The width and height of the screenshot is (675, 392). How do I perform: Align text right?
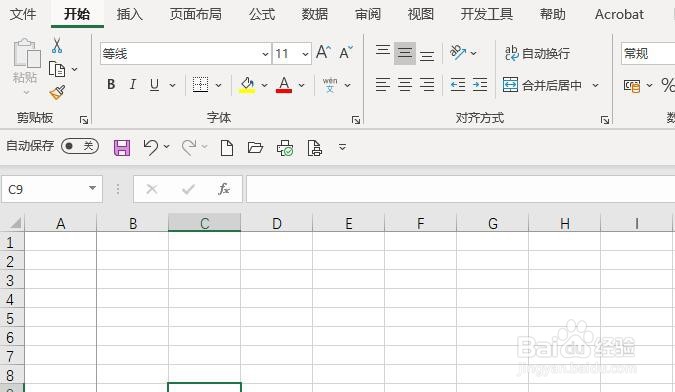point(427,85)
